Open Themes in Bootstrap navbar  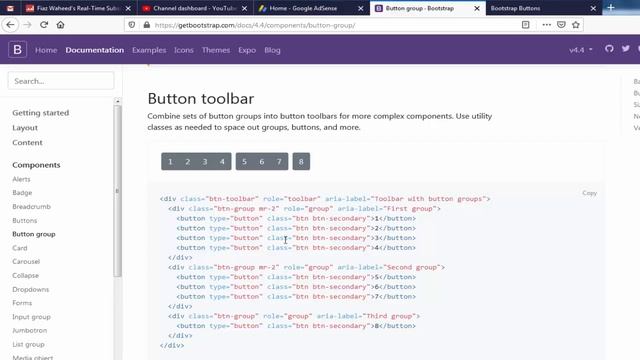[x=216, y=50]
